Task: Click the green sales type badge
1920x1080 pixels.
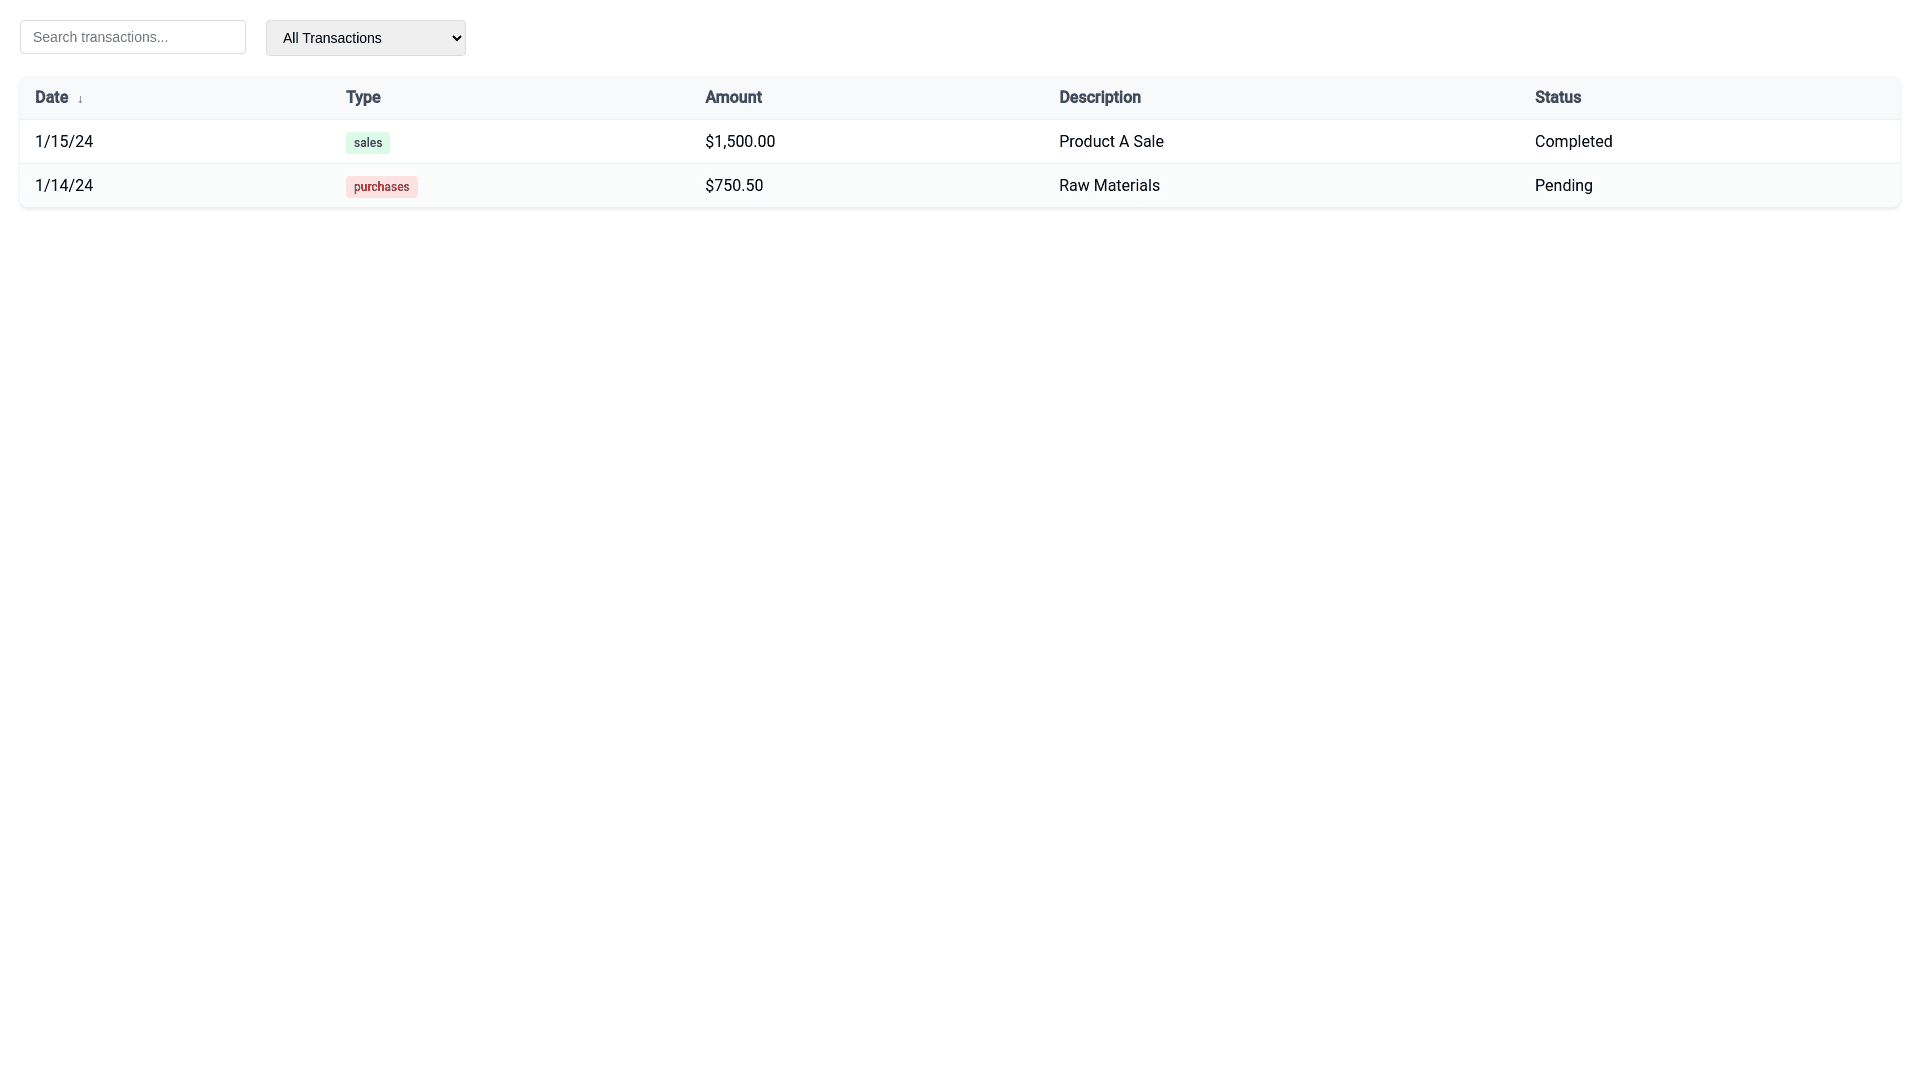Action: (x=367, y=143)
